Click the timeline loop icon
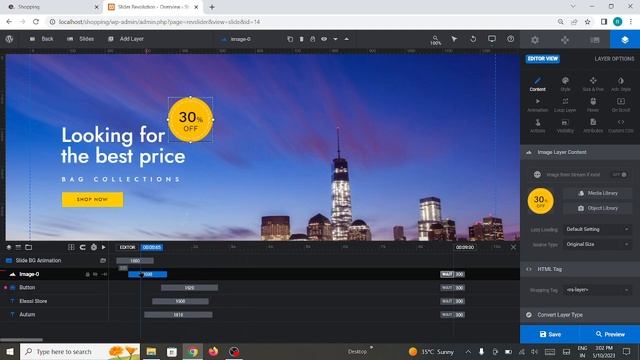Image resolution: width=640 pixels, height=360 pixels. pyautogui.click(x=82, y=247)
